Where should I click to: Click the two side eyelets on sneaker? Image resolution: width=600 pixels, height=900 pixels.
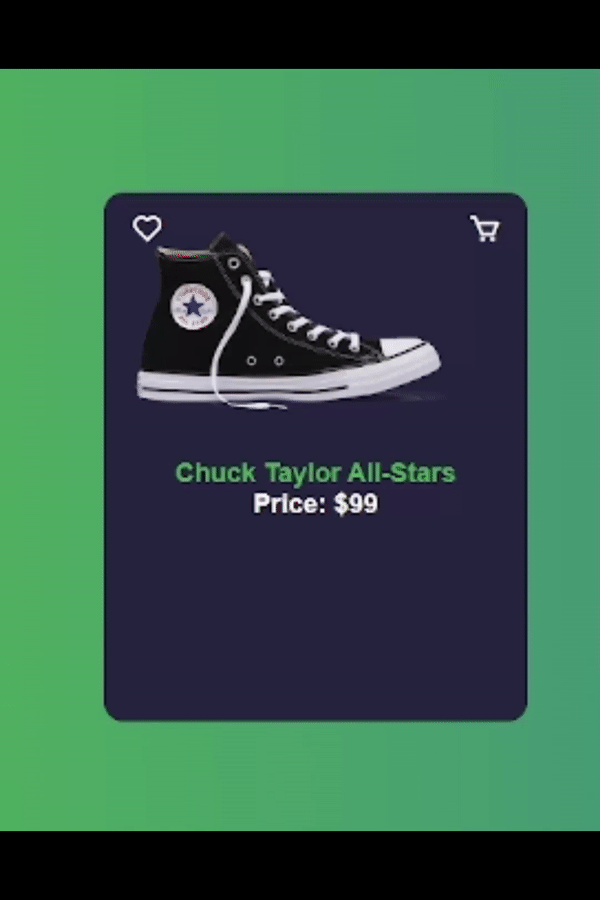(x=265, y=360)
